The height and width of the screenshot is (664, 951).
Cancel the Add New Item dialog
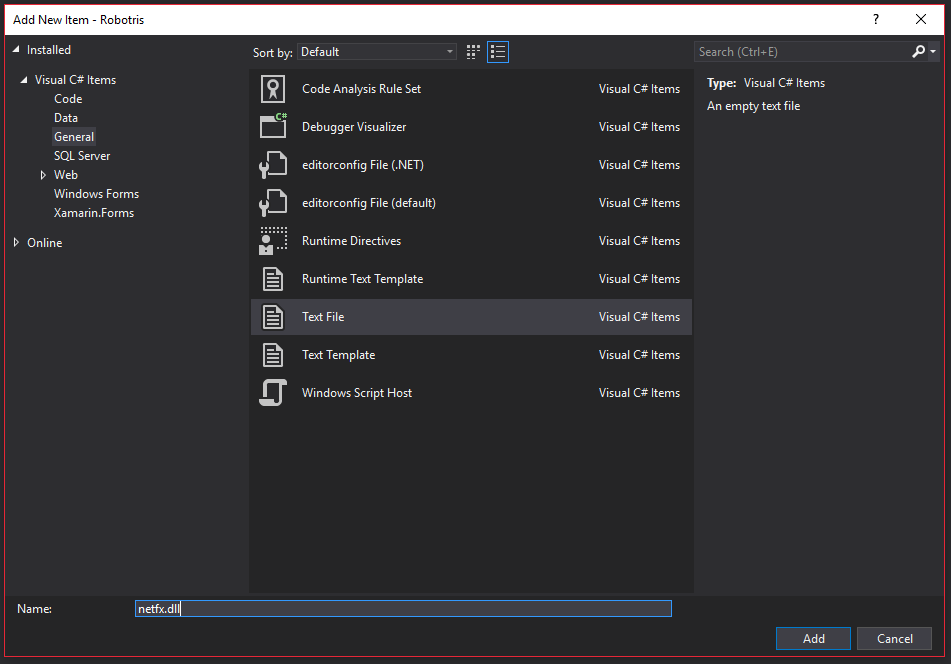coord(894,639)
